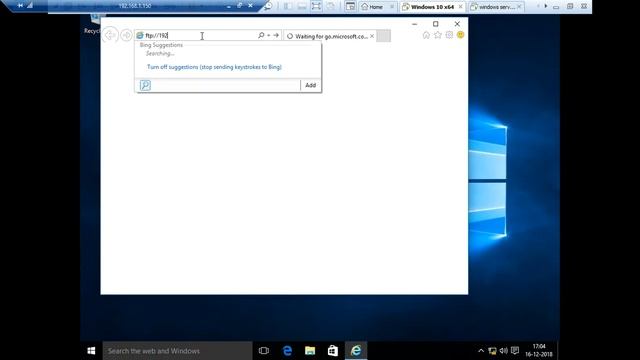Click the search magnifier in the address bar

pyautogui.click(x=261, y=36)
